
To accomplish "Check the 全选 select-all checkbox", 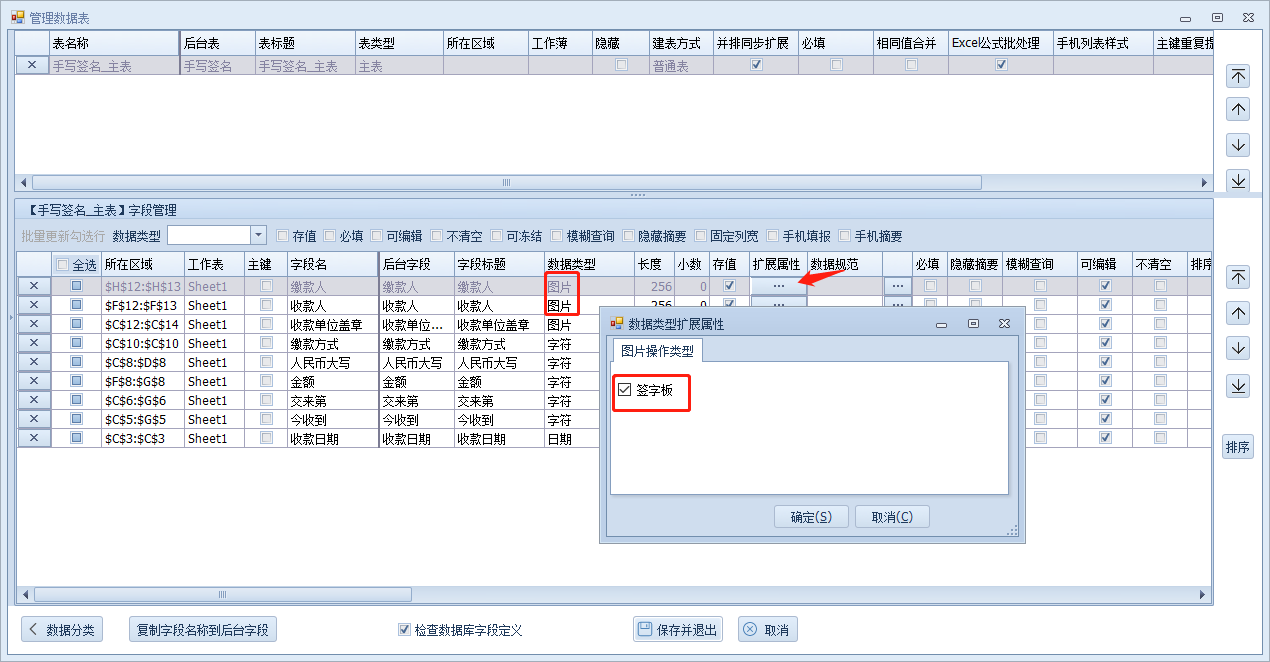I will (x=63, y=265).
